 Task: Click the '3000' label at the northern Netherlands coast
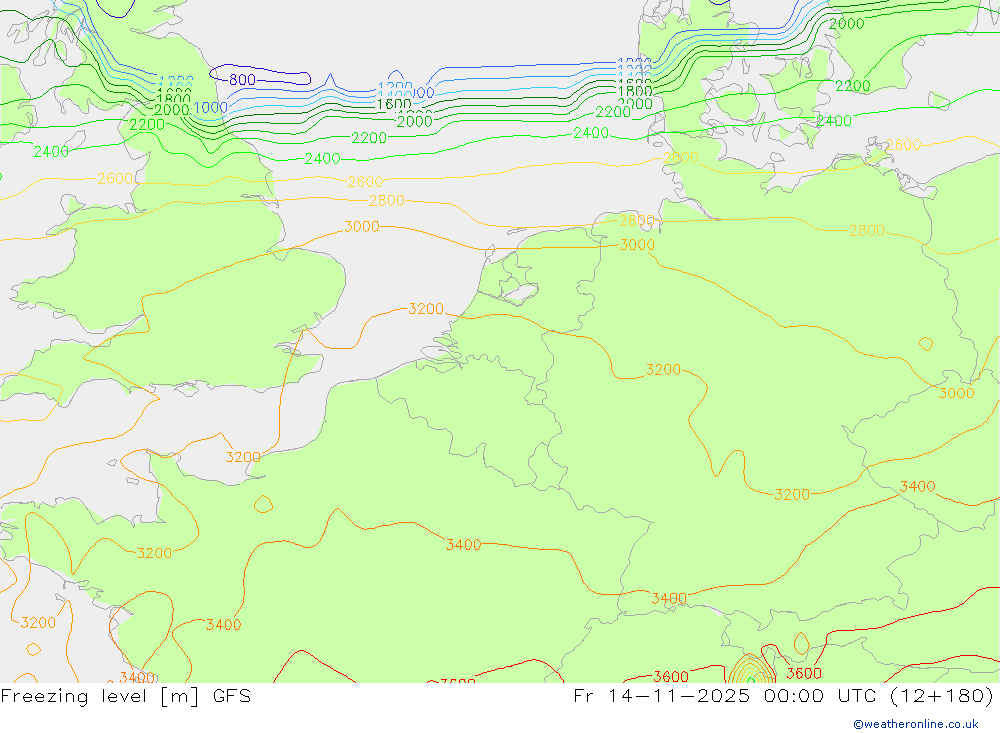[x=637, y=245]
